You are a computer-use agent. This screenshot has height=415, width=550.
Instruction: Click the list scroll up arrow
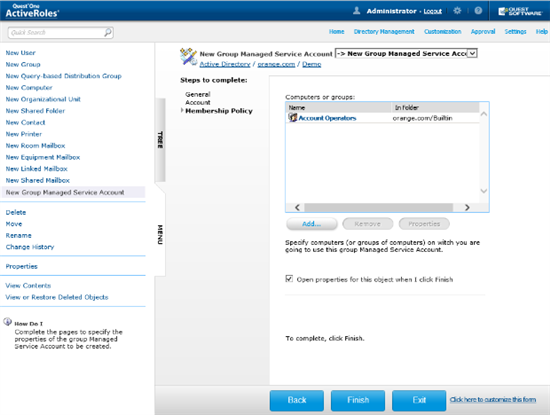click(484, 114)
